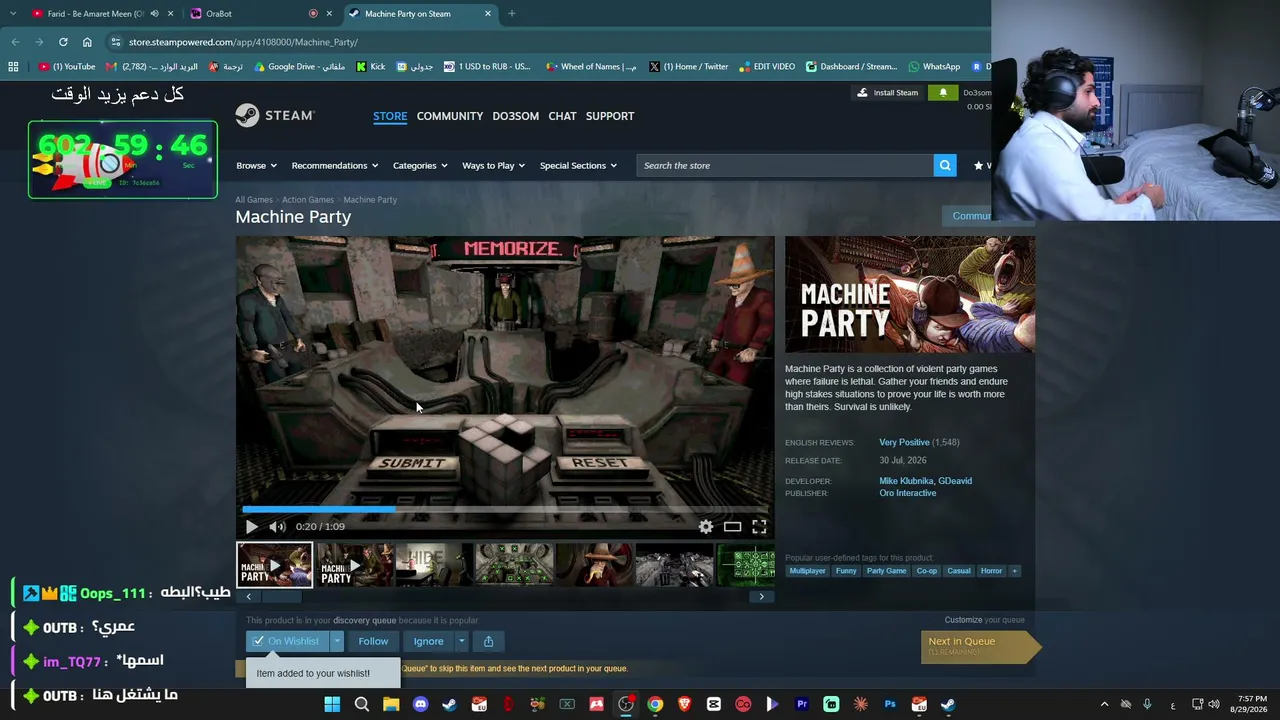This screenshot has height=720, width=1280.
Task: Go to the browser home page
Action: (x=87, y=42)
